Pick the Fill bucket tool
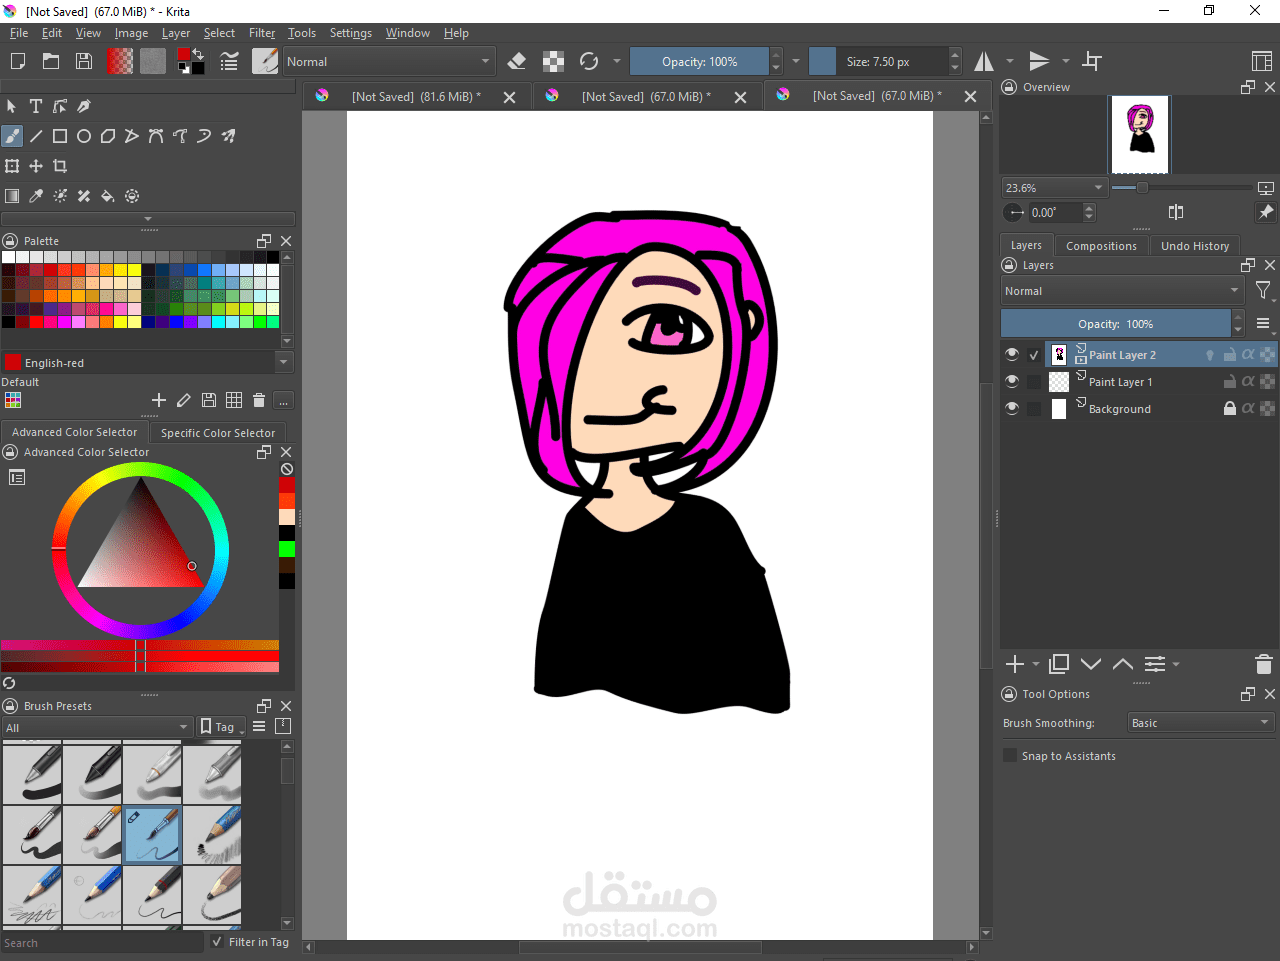Screen dimensions: 1280x961 [108, 196]
